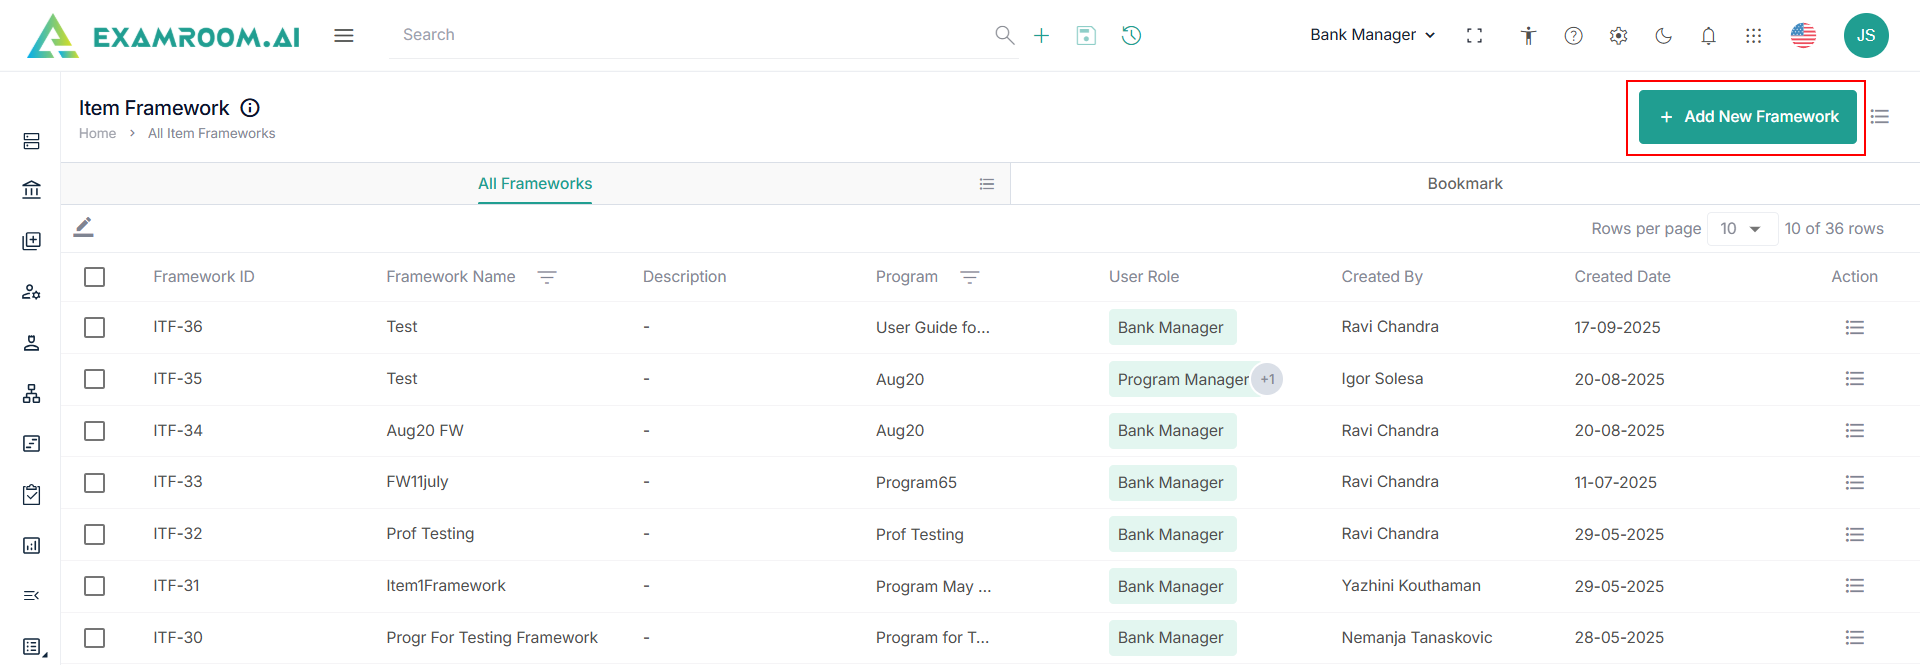Expand the rows per page dropdown
1920x665 pixels.
tap(1741, 229)
